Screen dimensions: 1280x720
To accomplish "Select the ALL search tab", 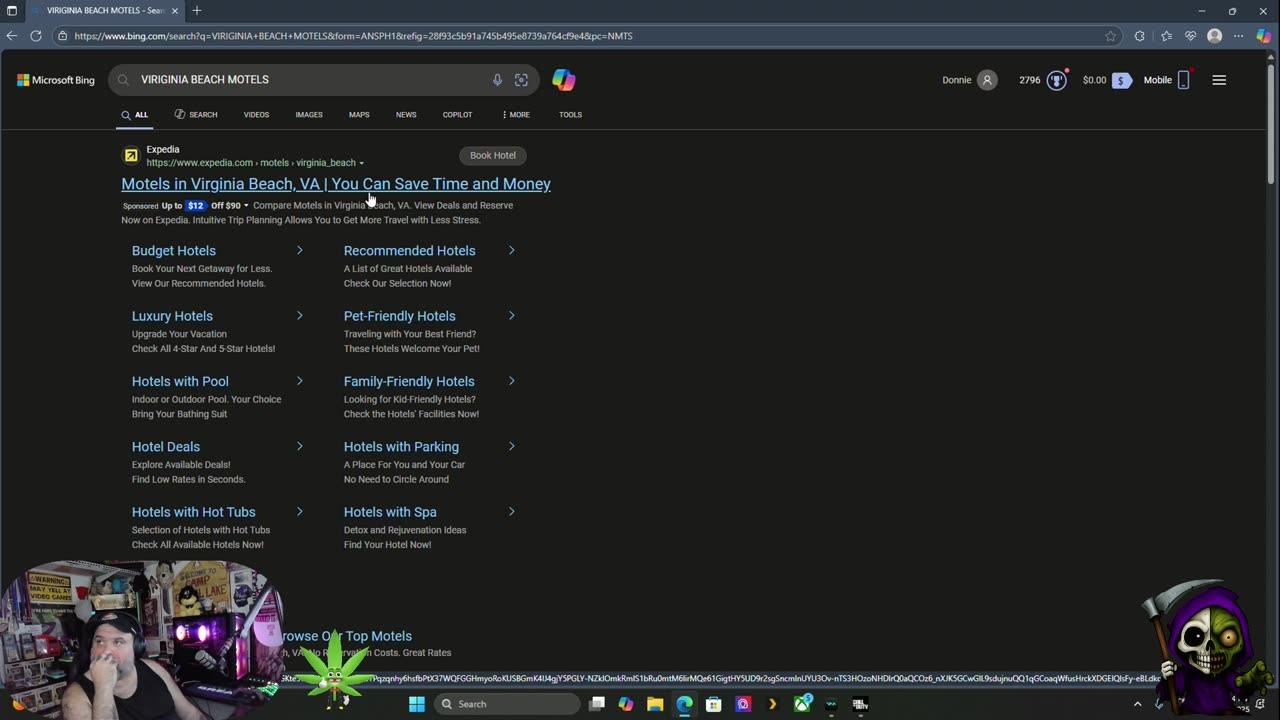I will pyautogui.click(x=134, y=115).
